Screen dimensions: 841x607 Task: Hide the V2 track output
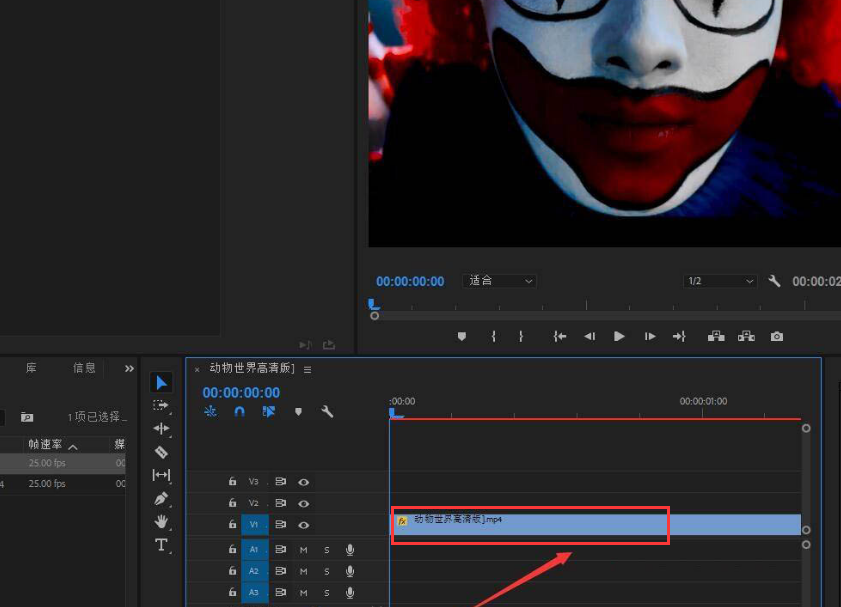tap(303, 503)
